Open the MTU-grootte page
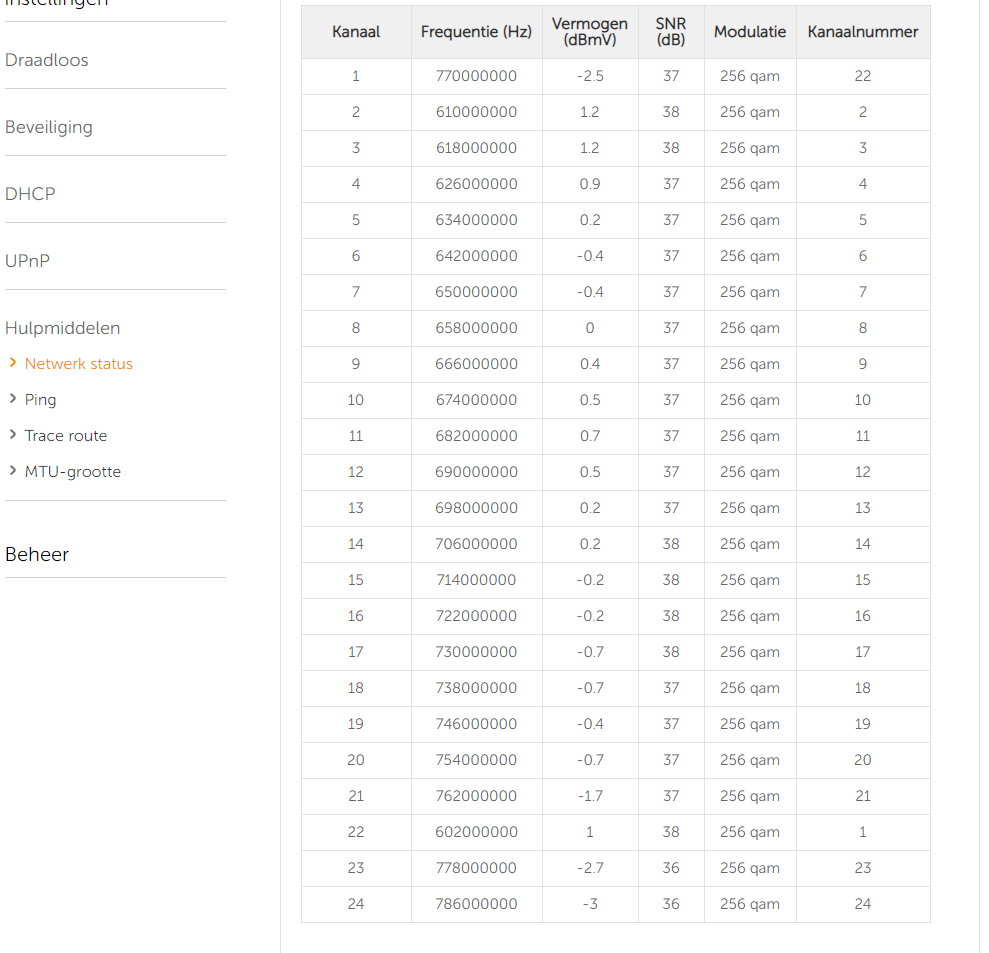 point(73,472)
